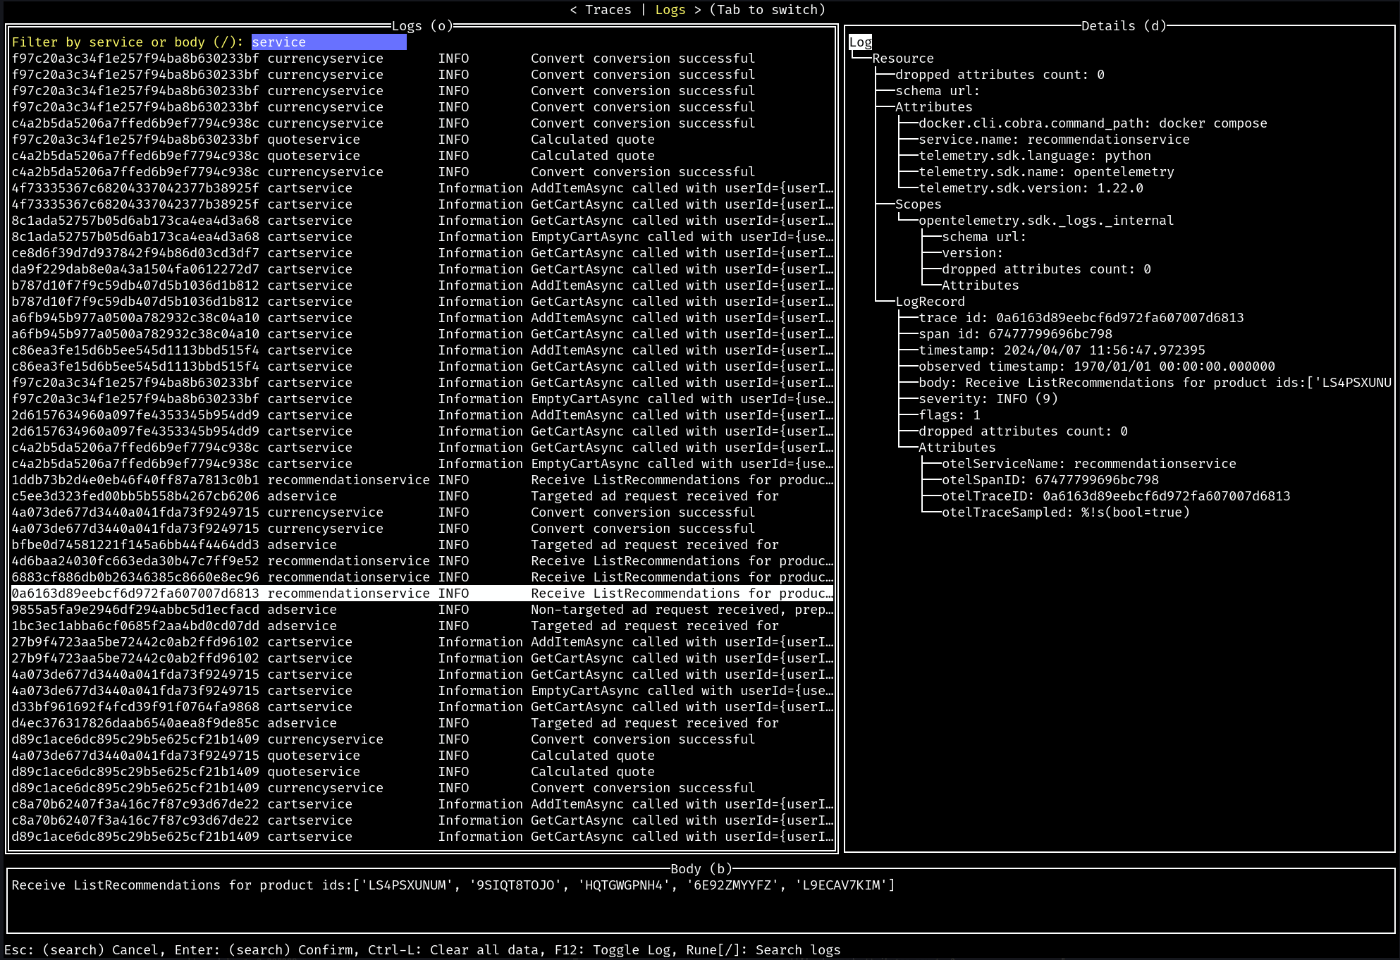This screenshot has height=960, width=1400.
Task: Collapse the LogRecord tree node
Action: click(x=929, y=302)
